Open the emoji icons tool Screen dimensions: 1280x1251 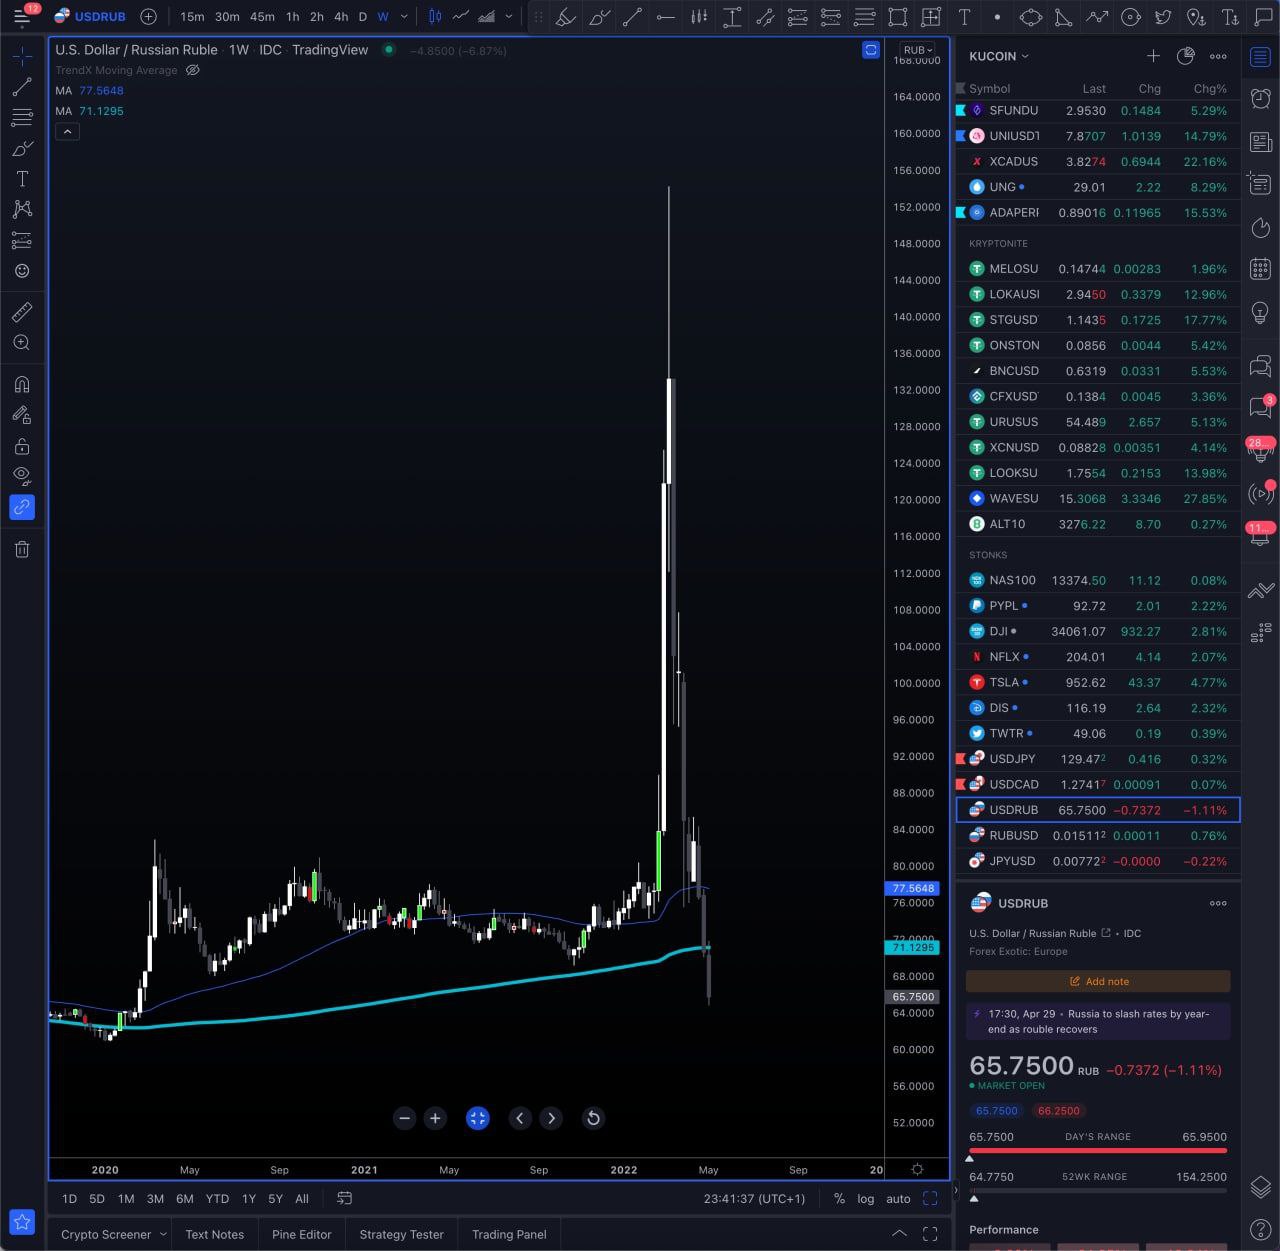tap(22, 271)
